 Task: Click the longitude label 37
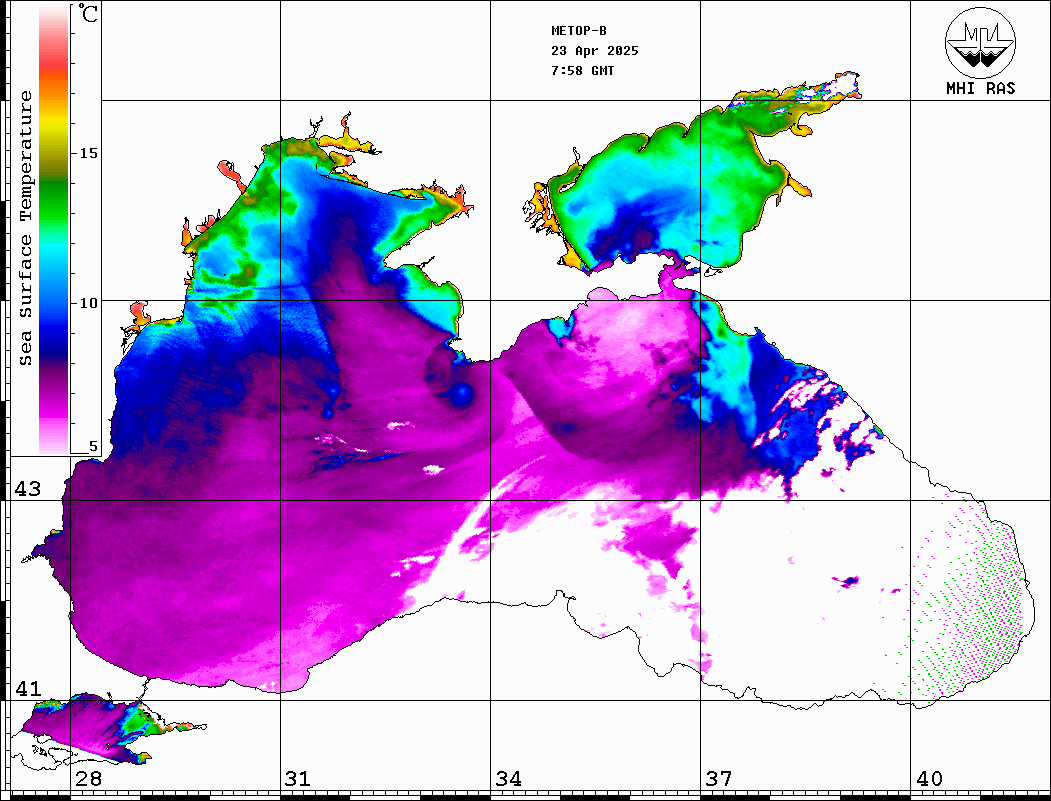tap(719, 778)
